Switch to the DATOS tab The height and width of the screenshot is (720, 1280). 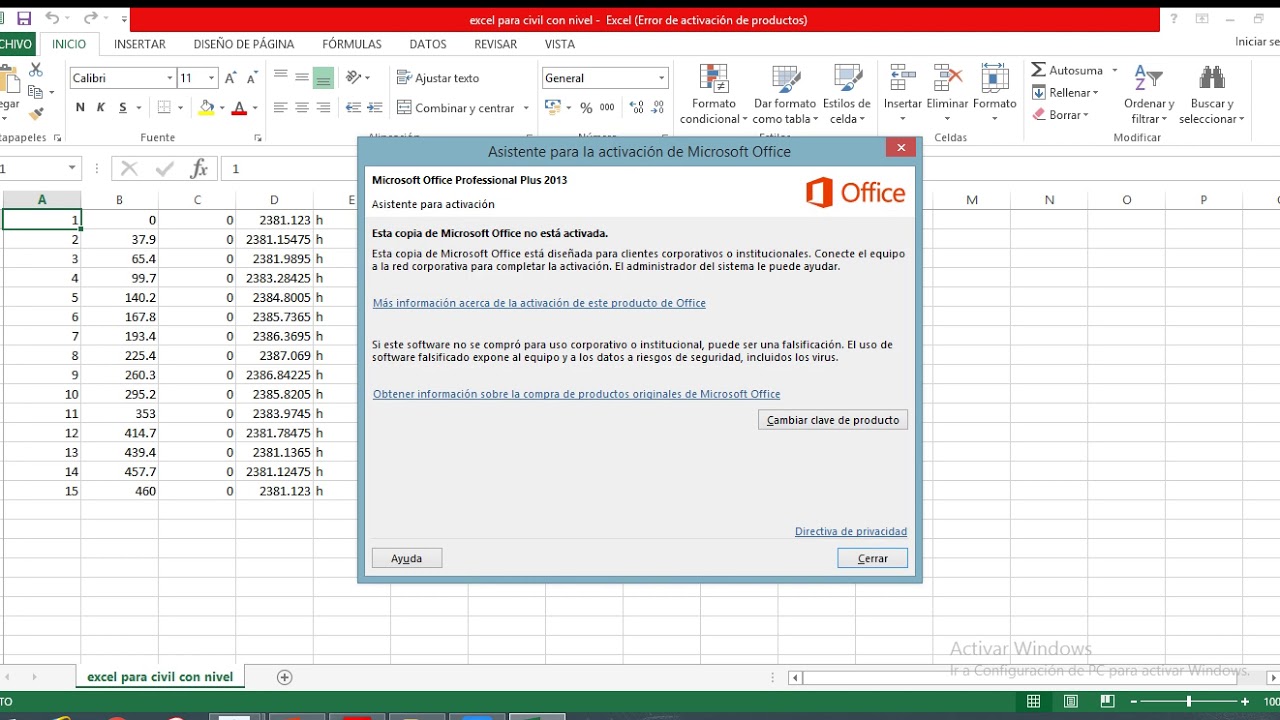tap(428, 44)
